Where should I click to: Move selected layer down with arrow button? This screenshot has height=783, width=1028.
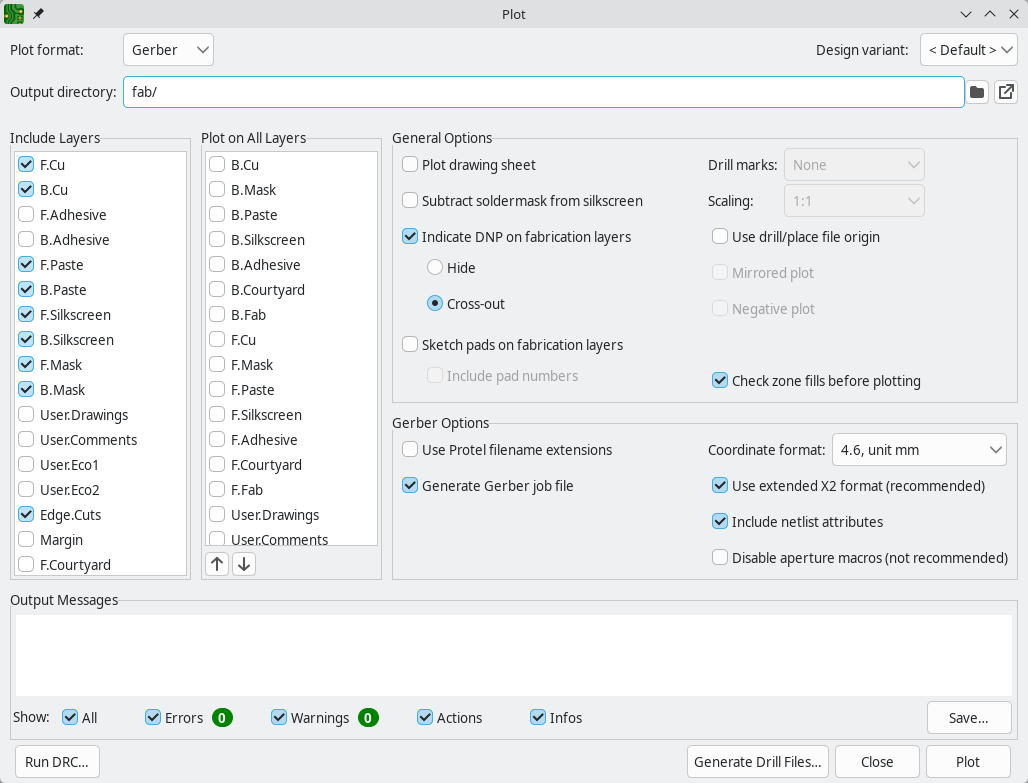tap(244, 564)
